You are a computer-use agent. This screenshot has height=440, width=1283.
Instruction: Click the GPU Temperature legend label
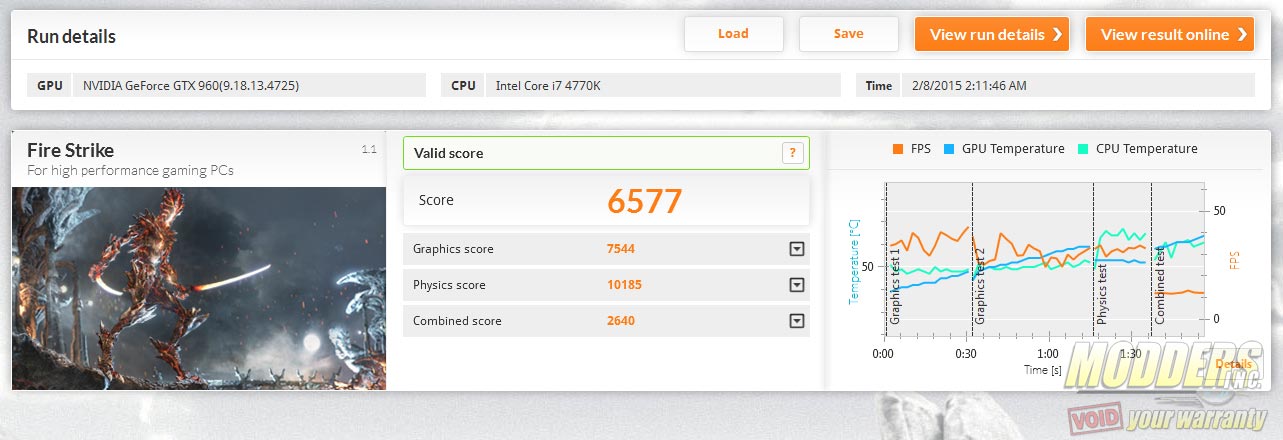pyautogui.click(x=1013, y=149)
